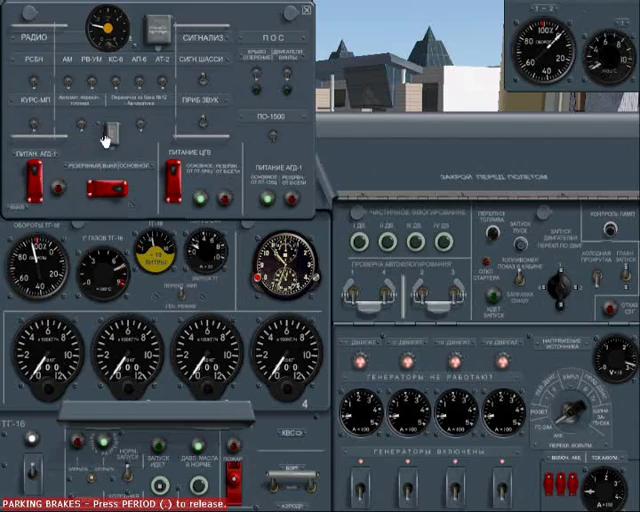Lift the red ПИТАНИЕ ЦГВ switch guard

(174, 182)
